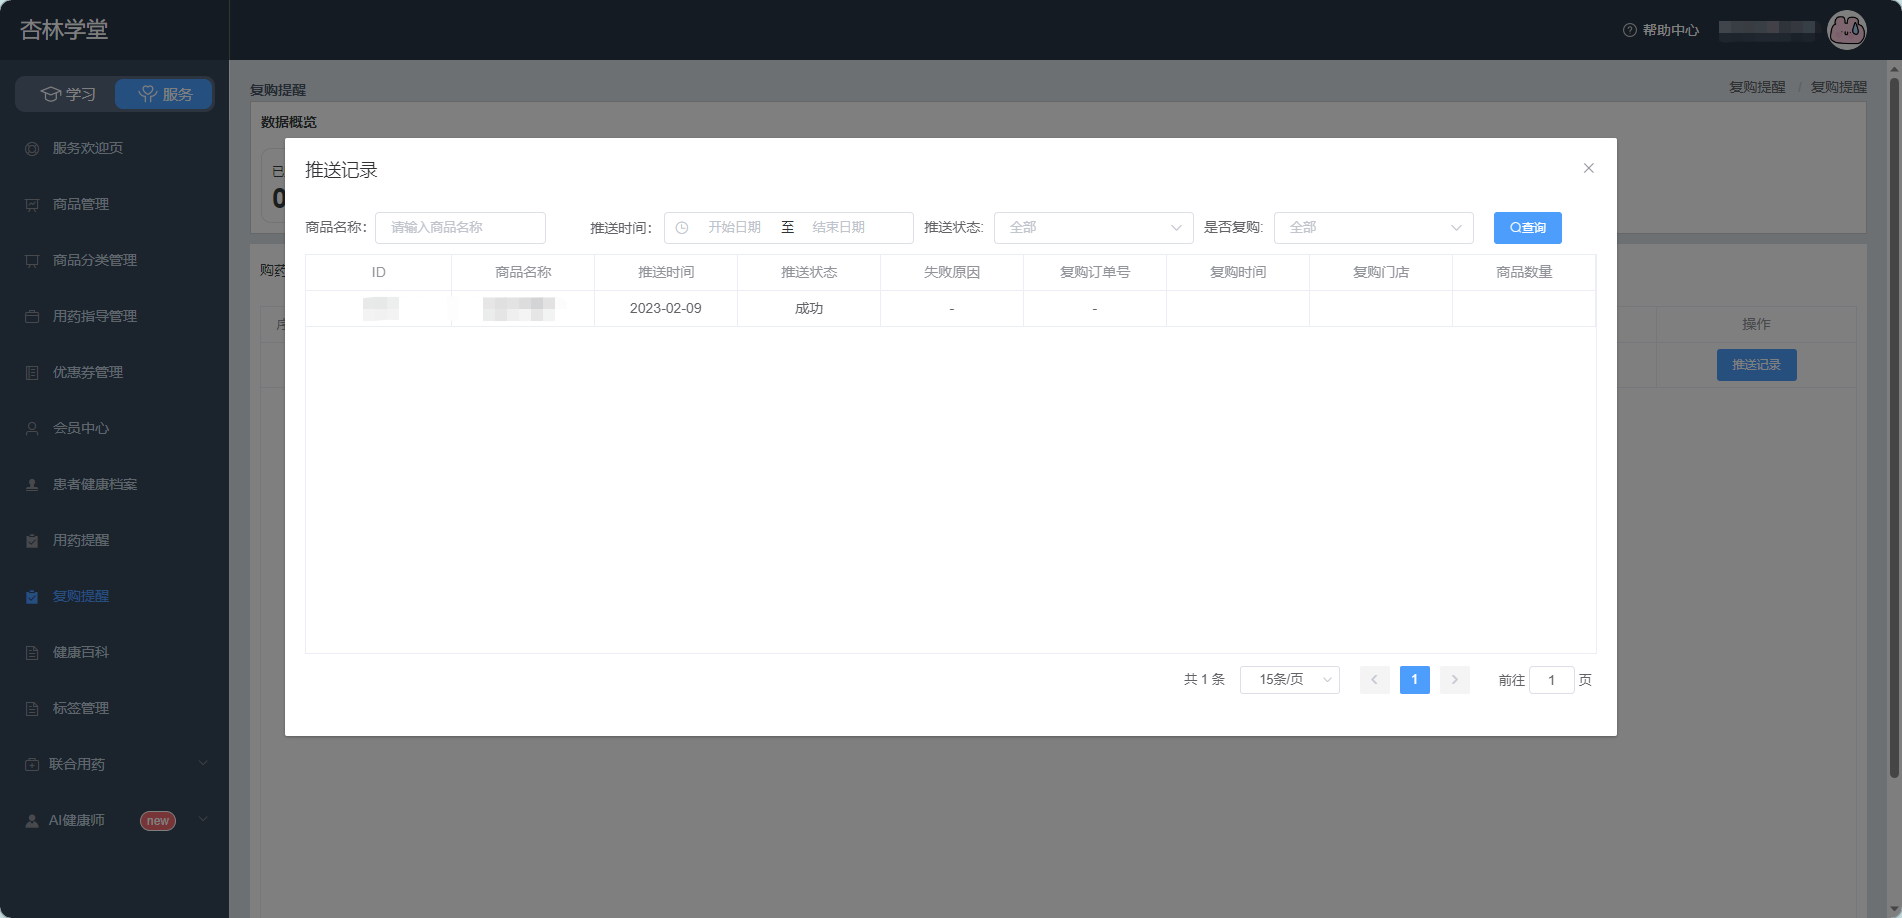Click the 推送记录 button behind the dialog
Screen dimensions: 1902x918
pyautogui.click(x=1756, y=365)
